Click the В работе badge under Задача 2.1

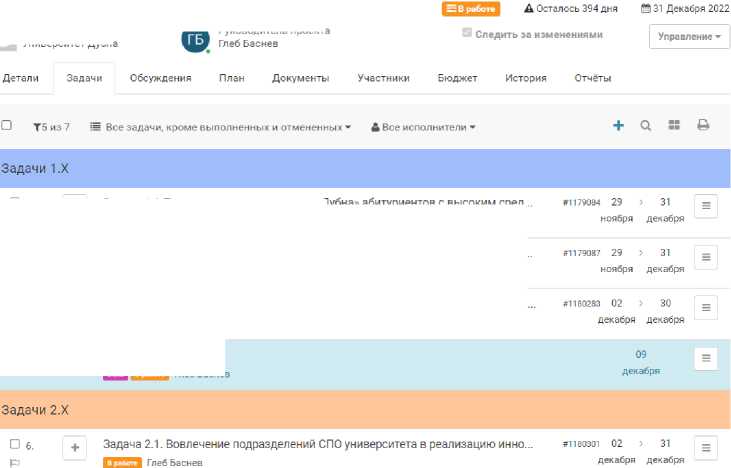(x=122, y=463)
